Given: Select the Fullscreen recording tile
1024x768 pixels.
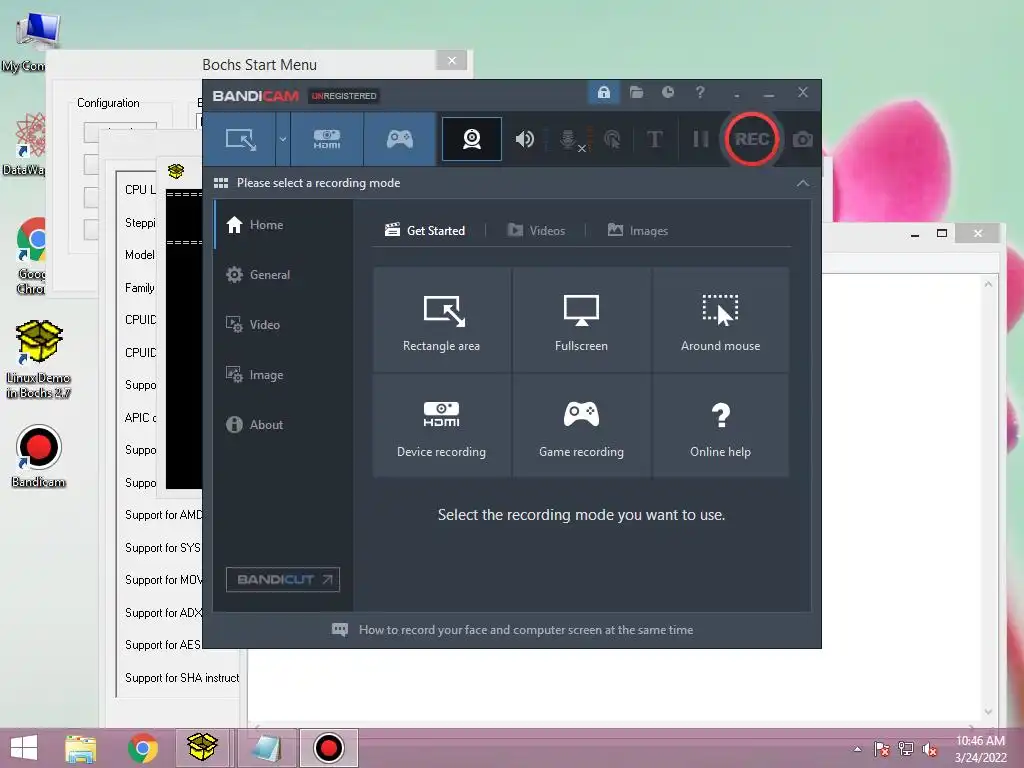Looking at the screenshot, I should [581, 320].
